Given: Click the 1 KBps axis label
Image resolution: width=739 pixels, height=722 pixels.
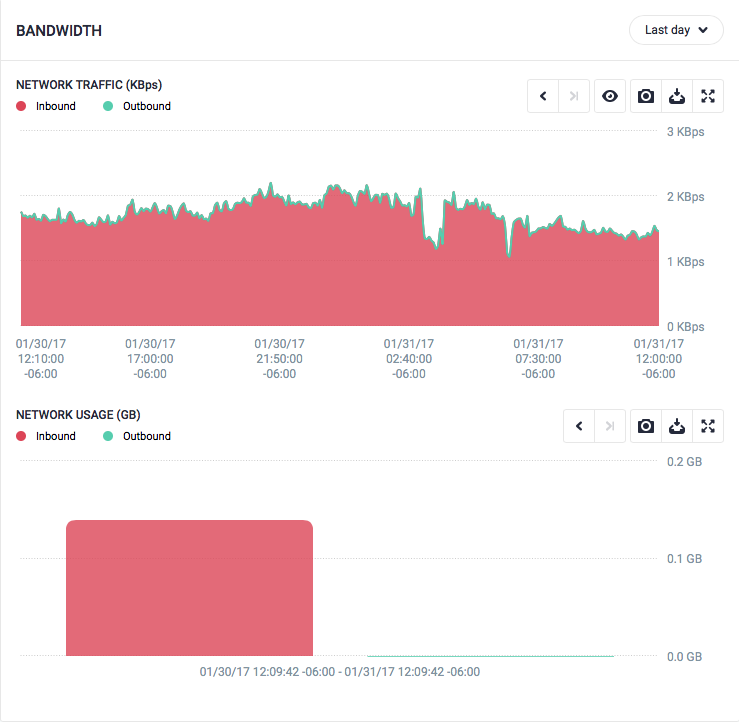Looking at the screenshot, I should pos(685,262).
